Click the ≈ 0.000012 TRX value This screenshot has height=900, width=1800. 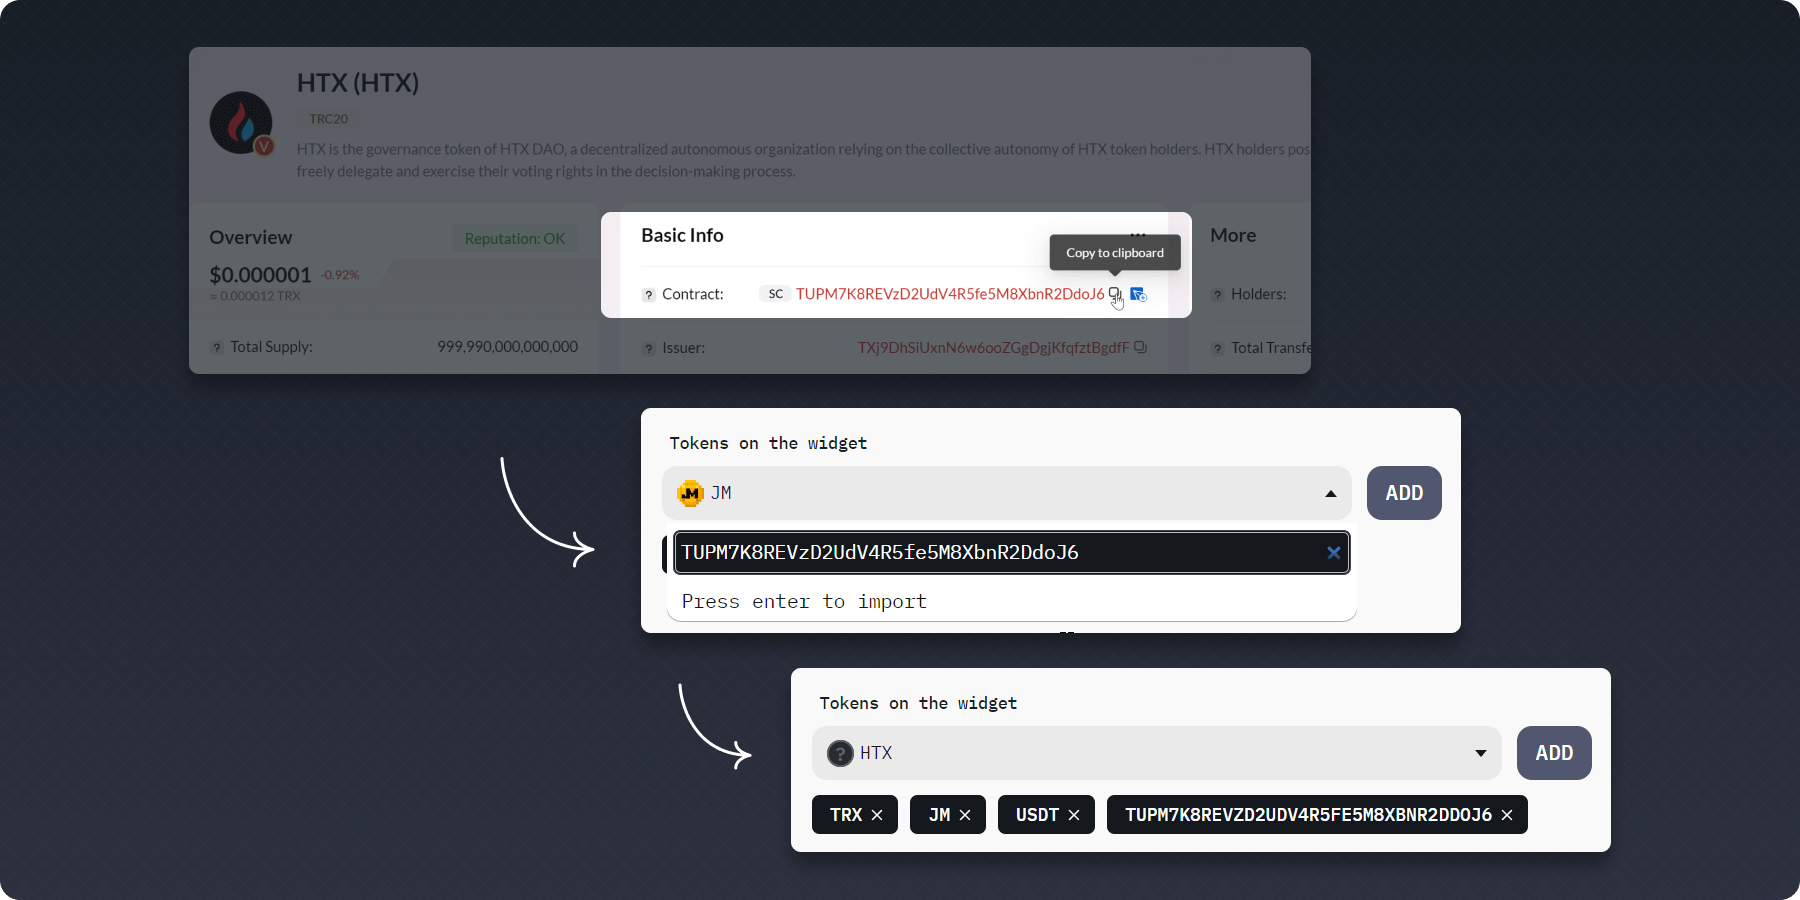[x=255, y=296]
